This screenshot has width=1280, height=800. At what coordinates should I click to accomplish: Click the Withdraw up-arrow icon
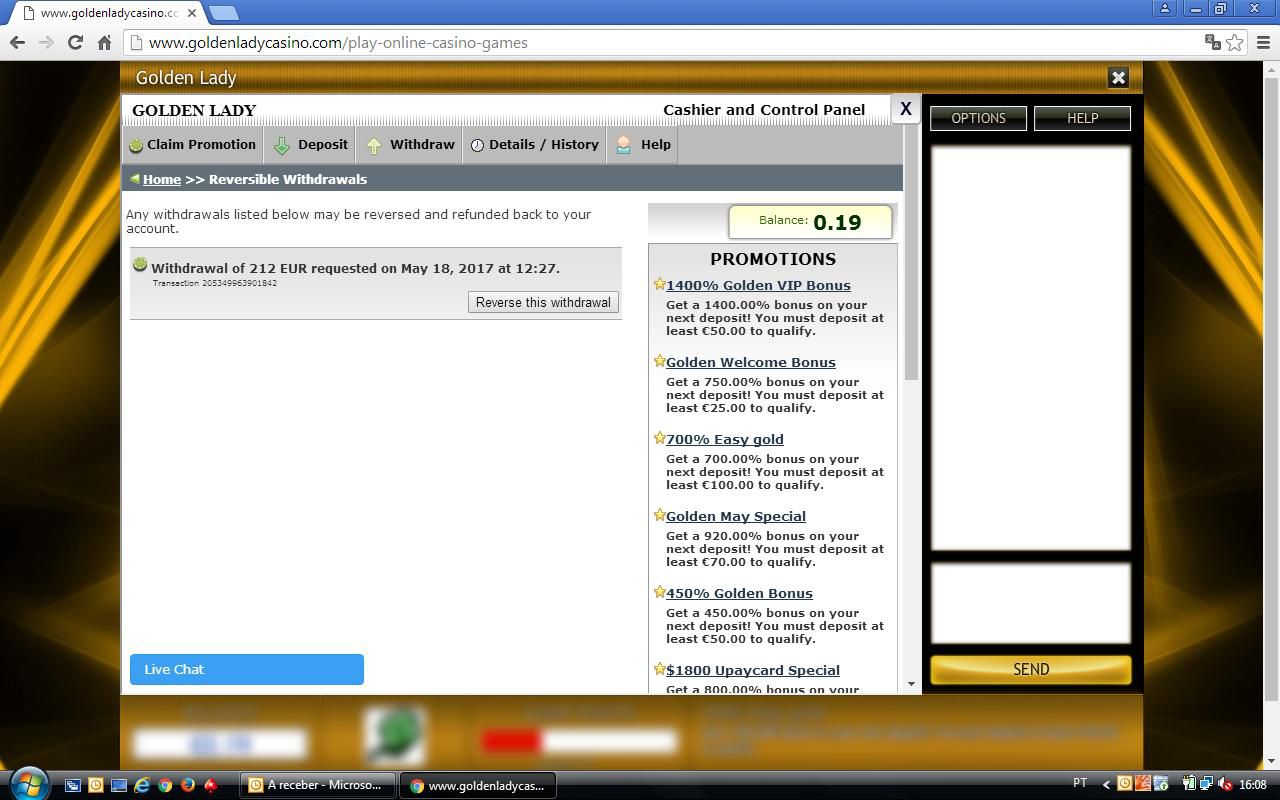[373, 146]
